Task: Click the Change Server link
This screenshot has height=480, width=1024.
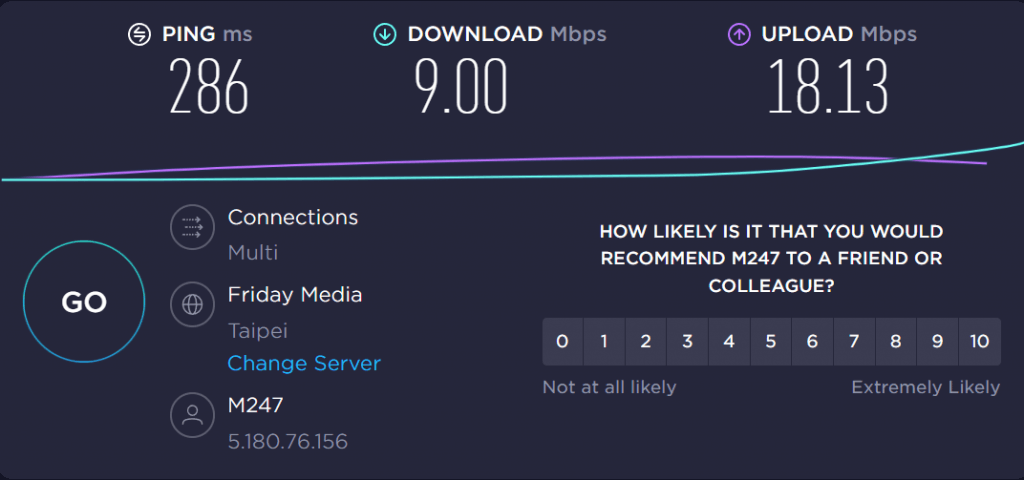Action: tap(304, 363)
